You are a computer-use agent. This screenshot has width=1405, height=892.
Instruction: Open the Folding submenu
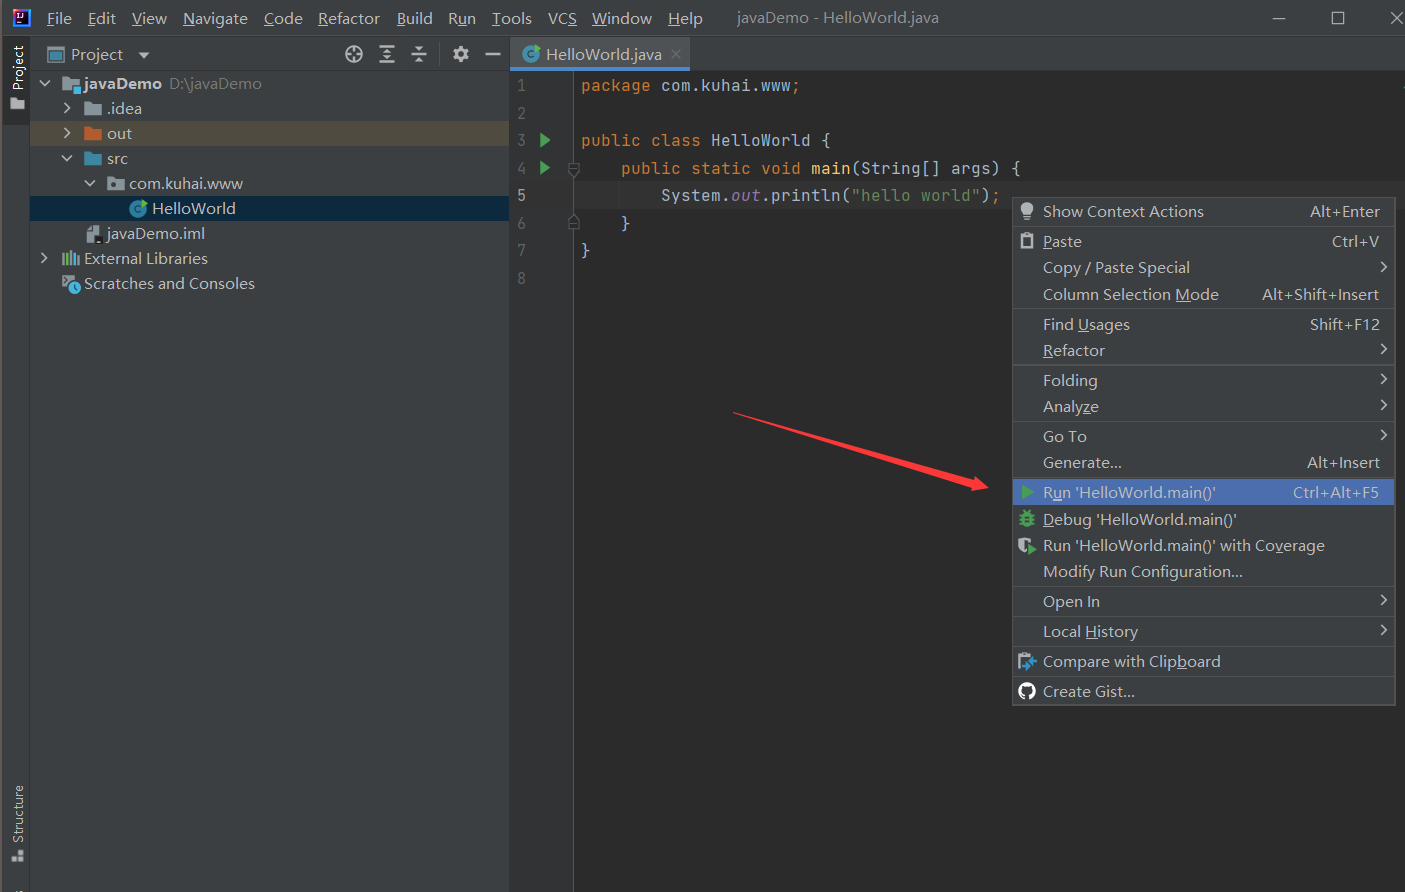tap(1203, 380)
